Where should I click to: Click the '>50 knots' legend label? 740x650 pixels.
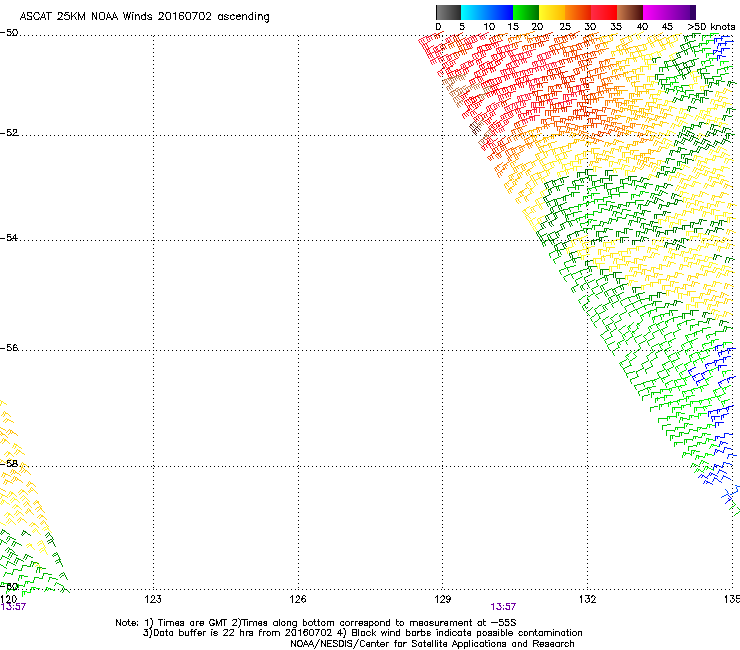tap(711, 27)
